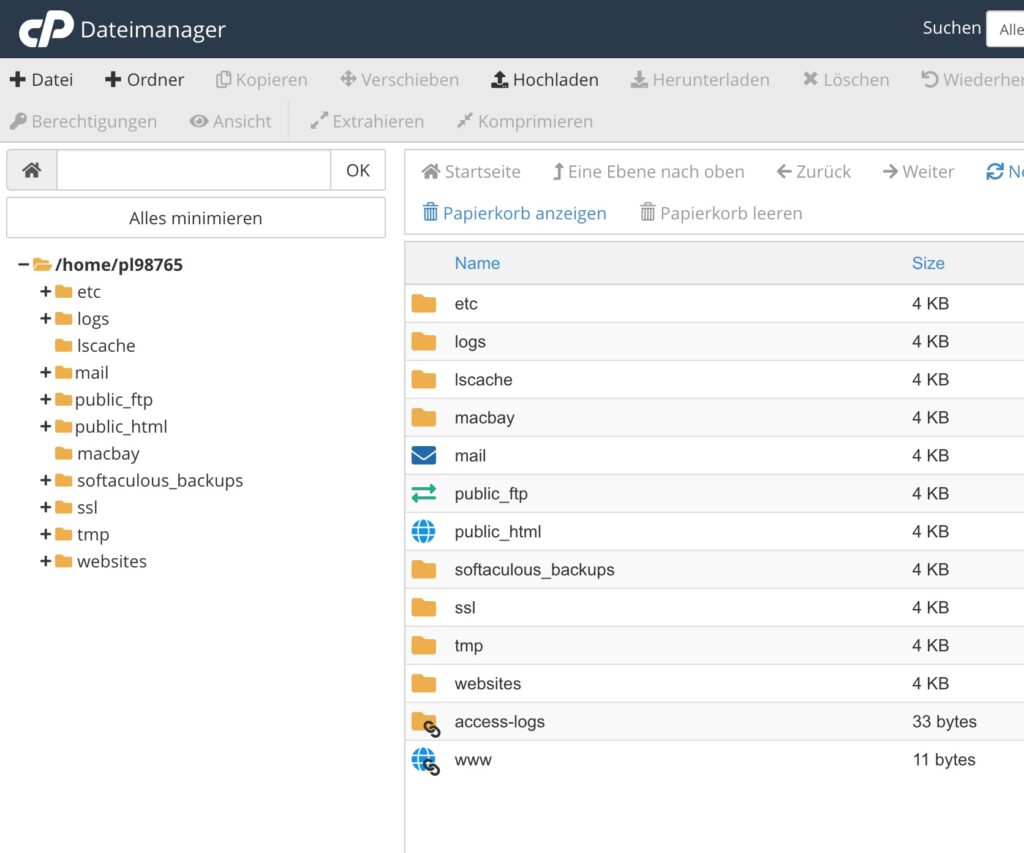Image resolution: width=1024 pixels, height=853 pixels.
Task: Click Eine Ebene nach oben
Action: [x=648, y=172]
